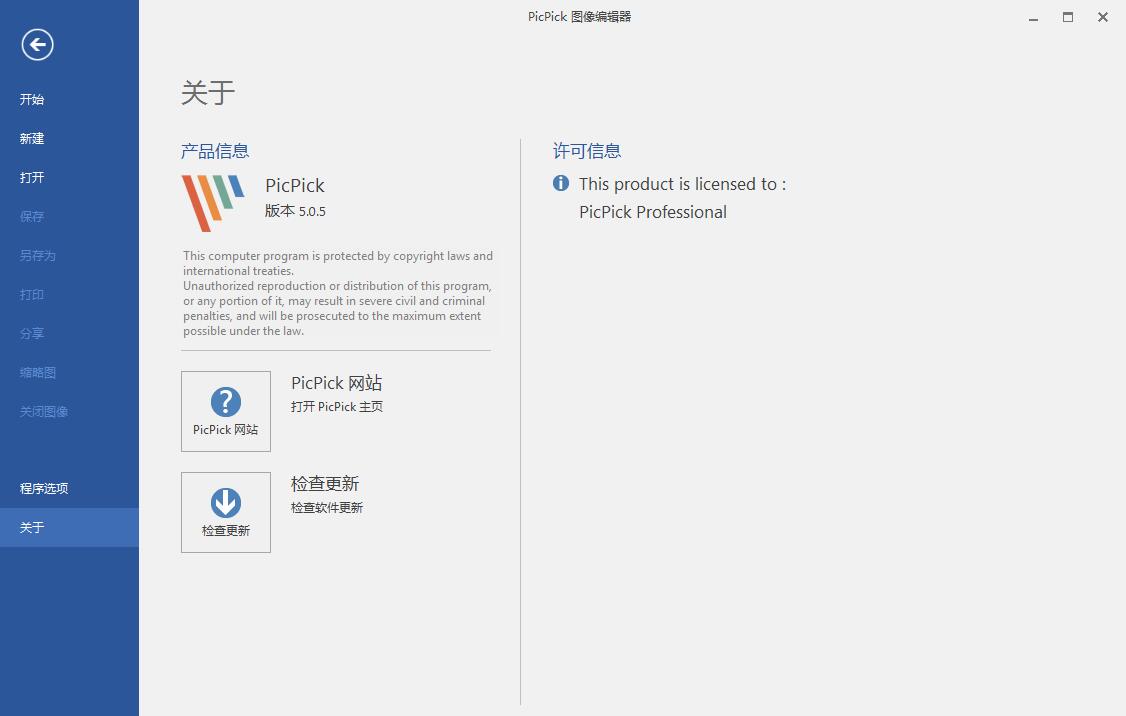Viewport: 1126px width, 716px height.
Task: Open the 开始 menu item
Action: 69,99
